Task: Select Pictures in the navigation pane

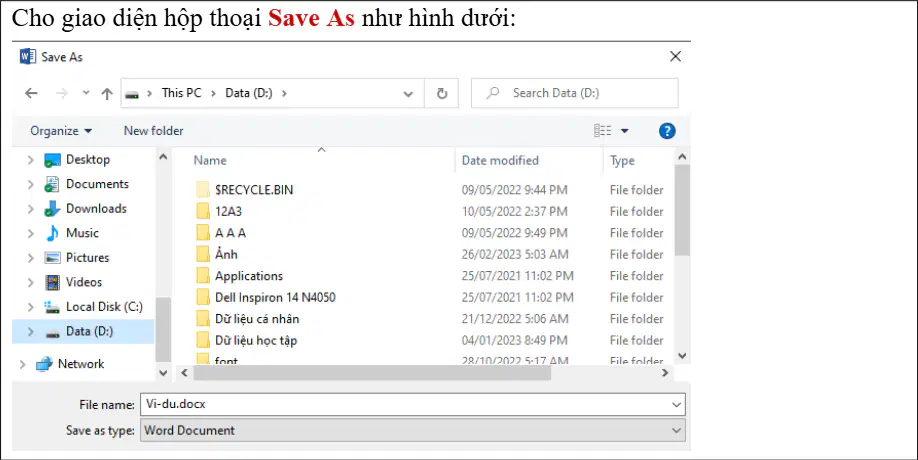Action: (87, 258)
